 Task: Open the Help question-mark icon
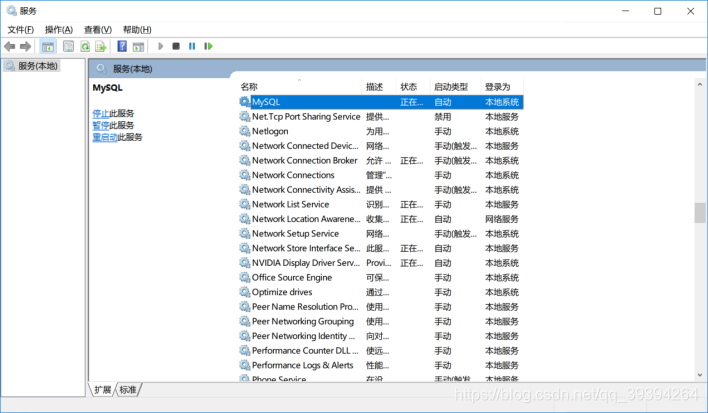122,46
